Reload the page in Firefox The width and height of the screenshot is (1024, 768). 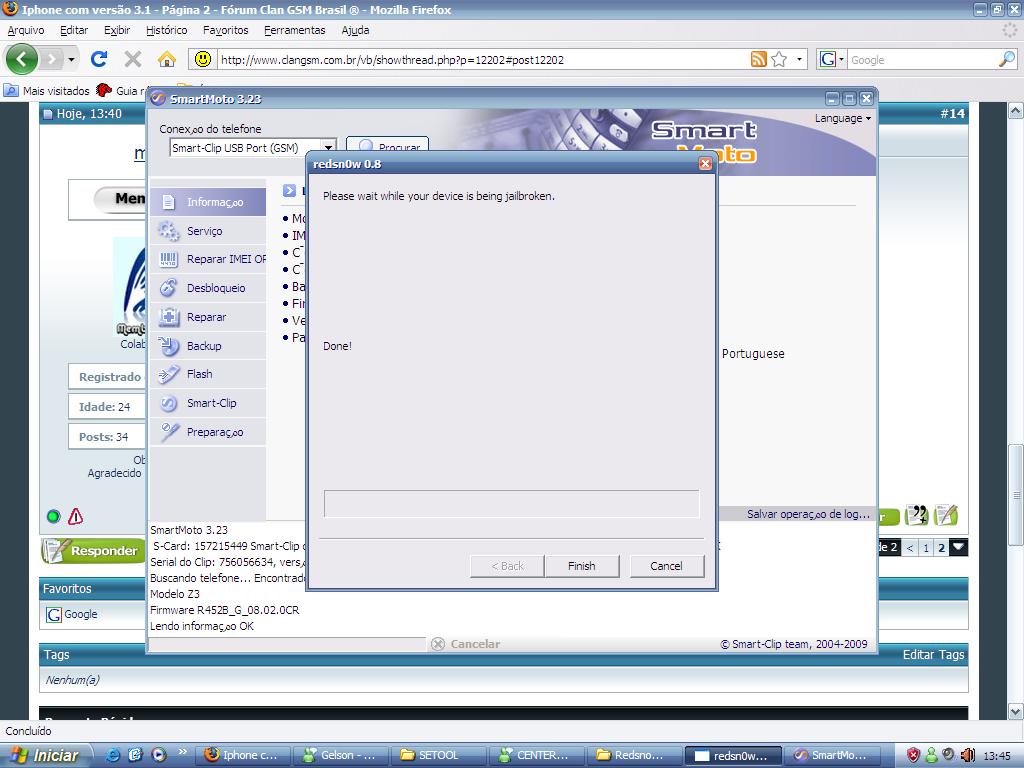point(99,59)
